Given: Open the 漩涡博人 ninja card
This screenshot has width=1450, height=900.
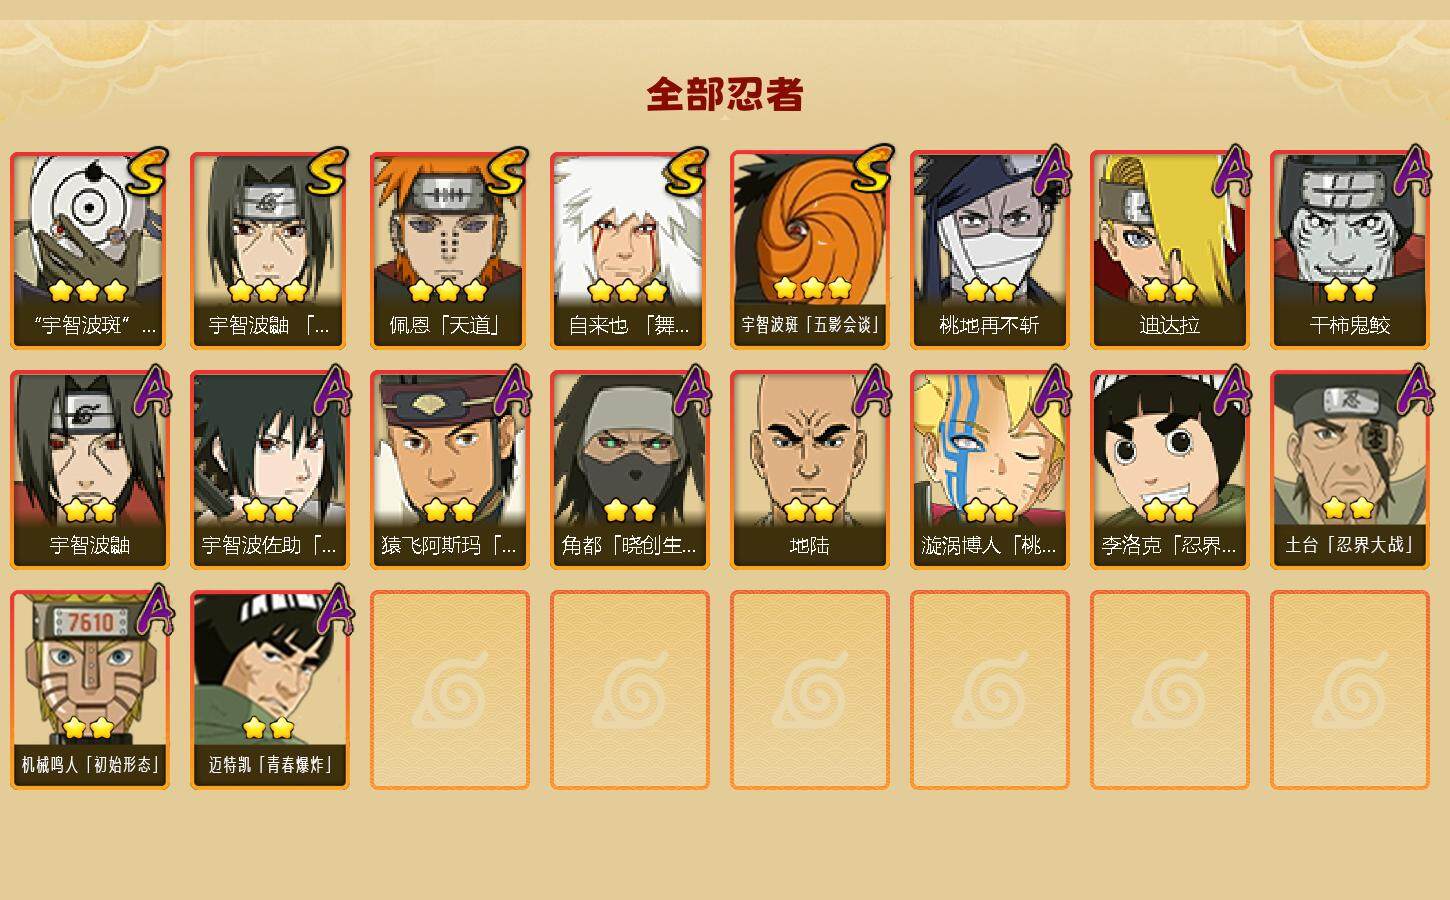Looking at the screenshot, I should (x=990, y=470).
